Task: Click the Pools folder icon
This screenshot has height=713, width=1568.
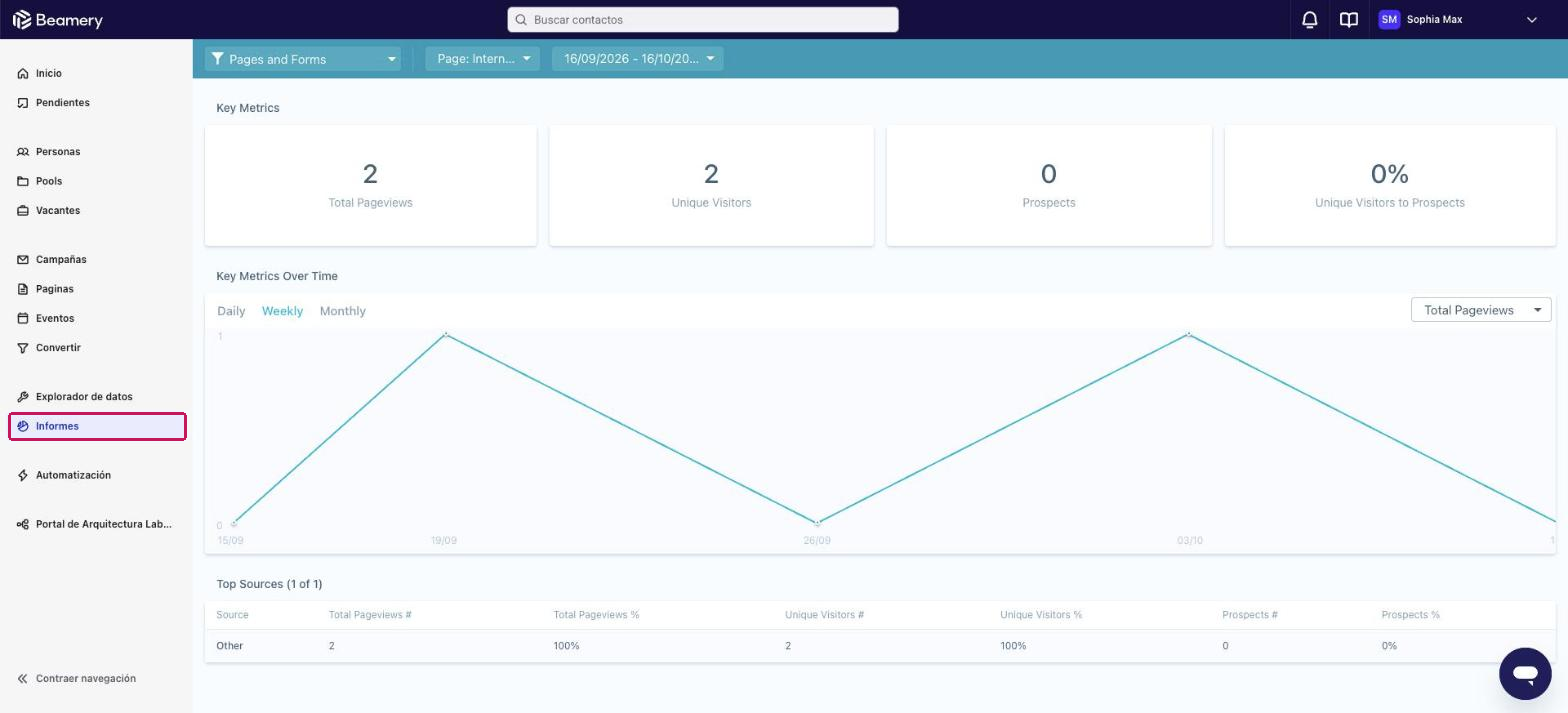Action: pyautogui.click(x=23, y=182)
